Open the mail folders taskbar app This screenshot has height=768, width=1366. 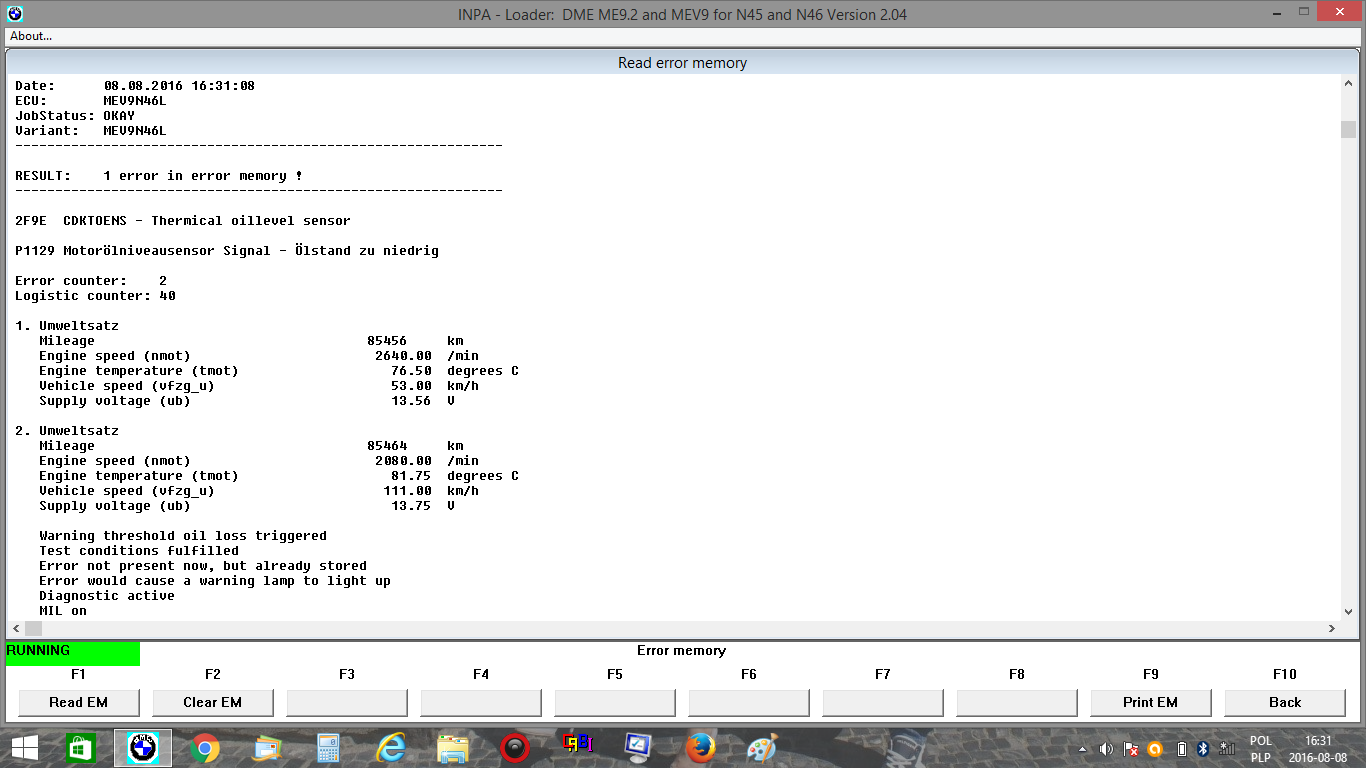coord(267,748)
